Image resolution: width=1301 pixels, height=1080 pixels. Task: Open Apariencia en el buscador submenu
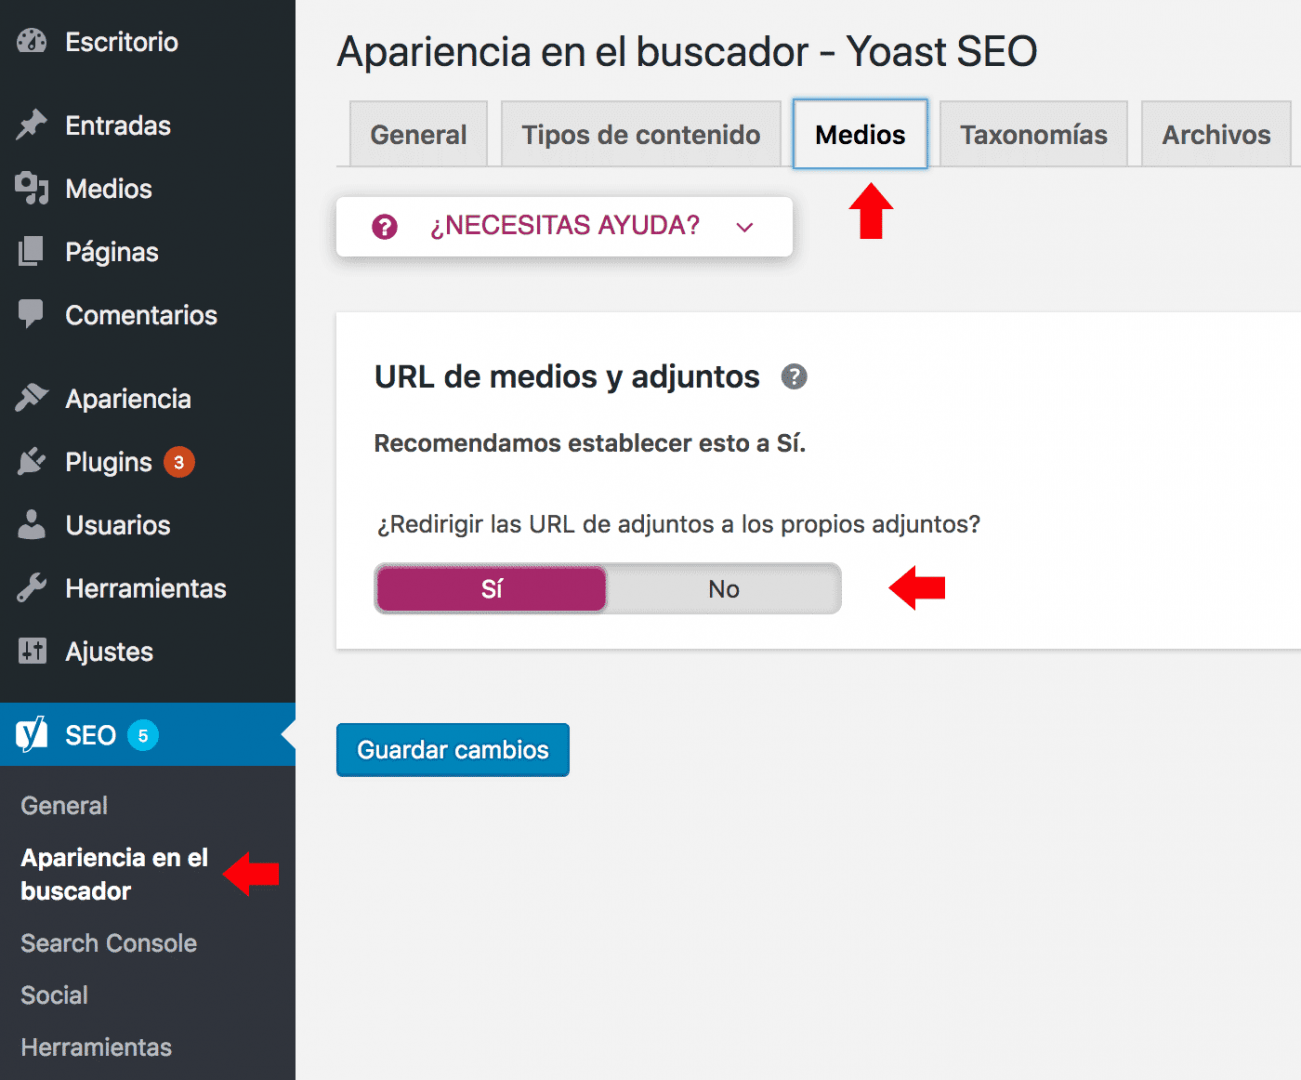tap(114, 874)
